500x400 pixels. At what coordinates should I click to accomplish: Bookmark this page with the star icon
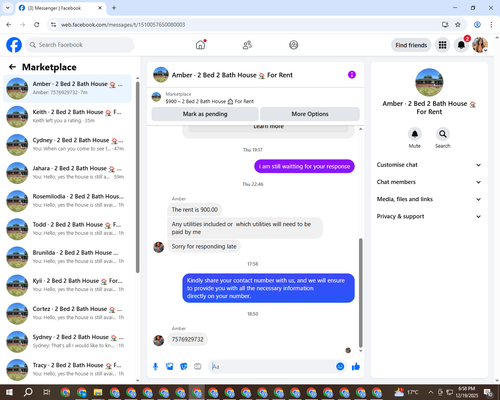(458, 24)
